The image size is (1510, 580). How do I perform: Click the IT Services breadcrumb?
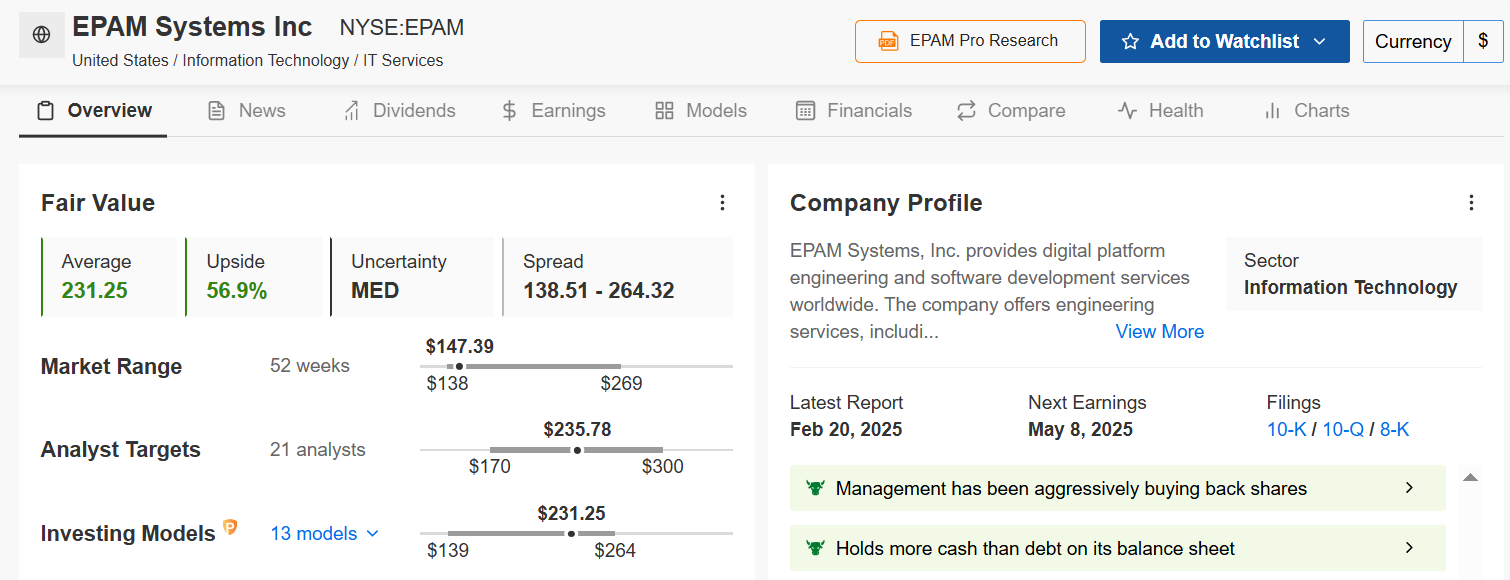[404, 60]
